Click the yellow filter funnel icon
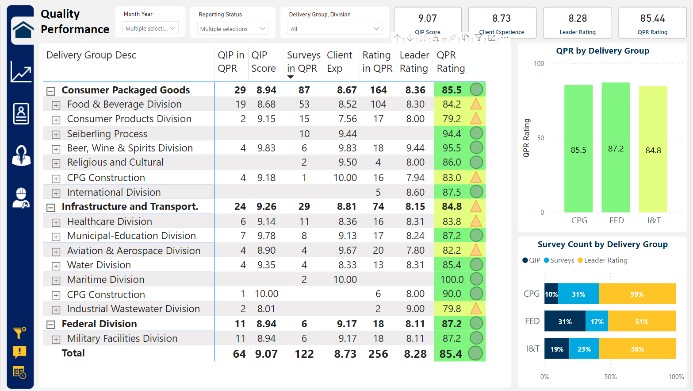Screen dimensions: 693x391 pyautogui.click(x=19, y=332)
